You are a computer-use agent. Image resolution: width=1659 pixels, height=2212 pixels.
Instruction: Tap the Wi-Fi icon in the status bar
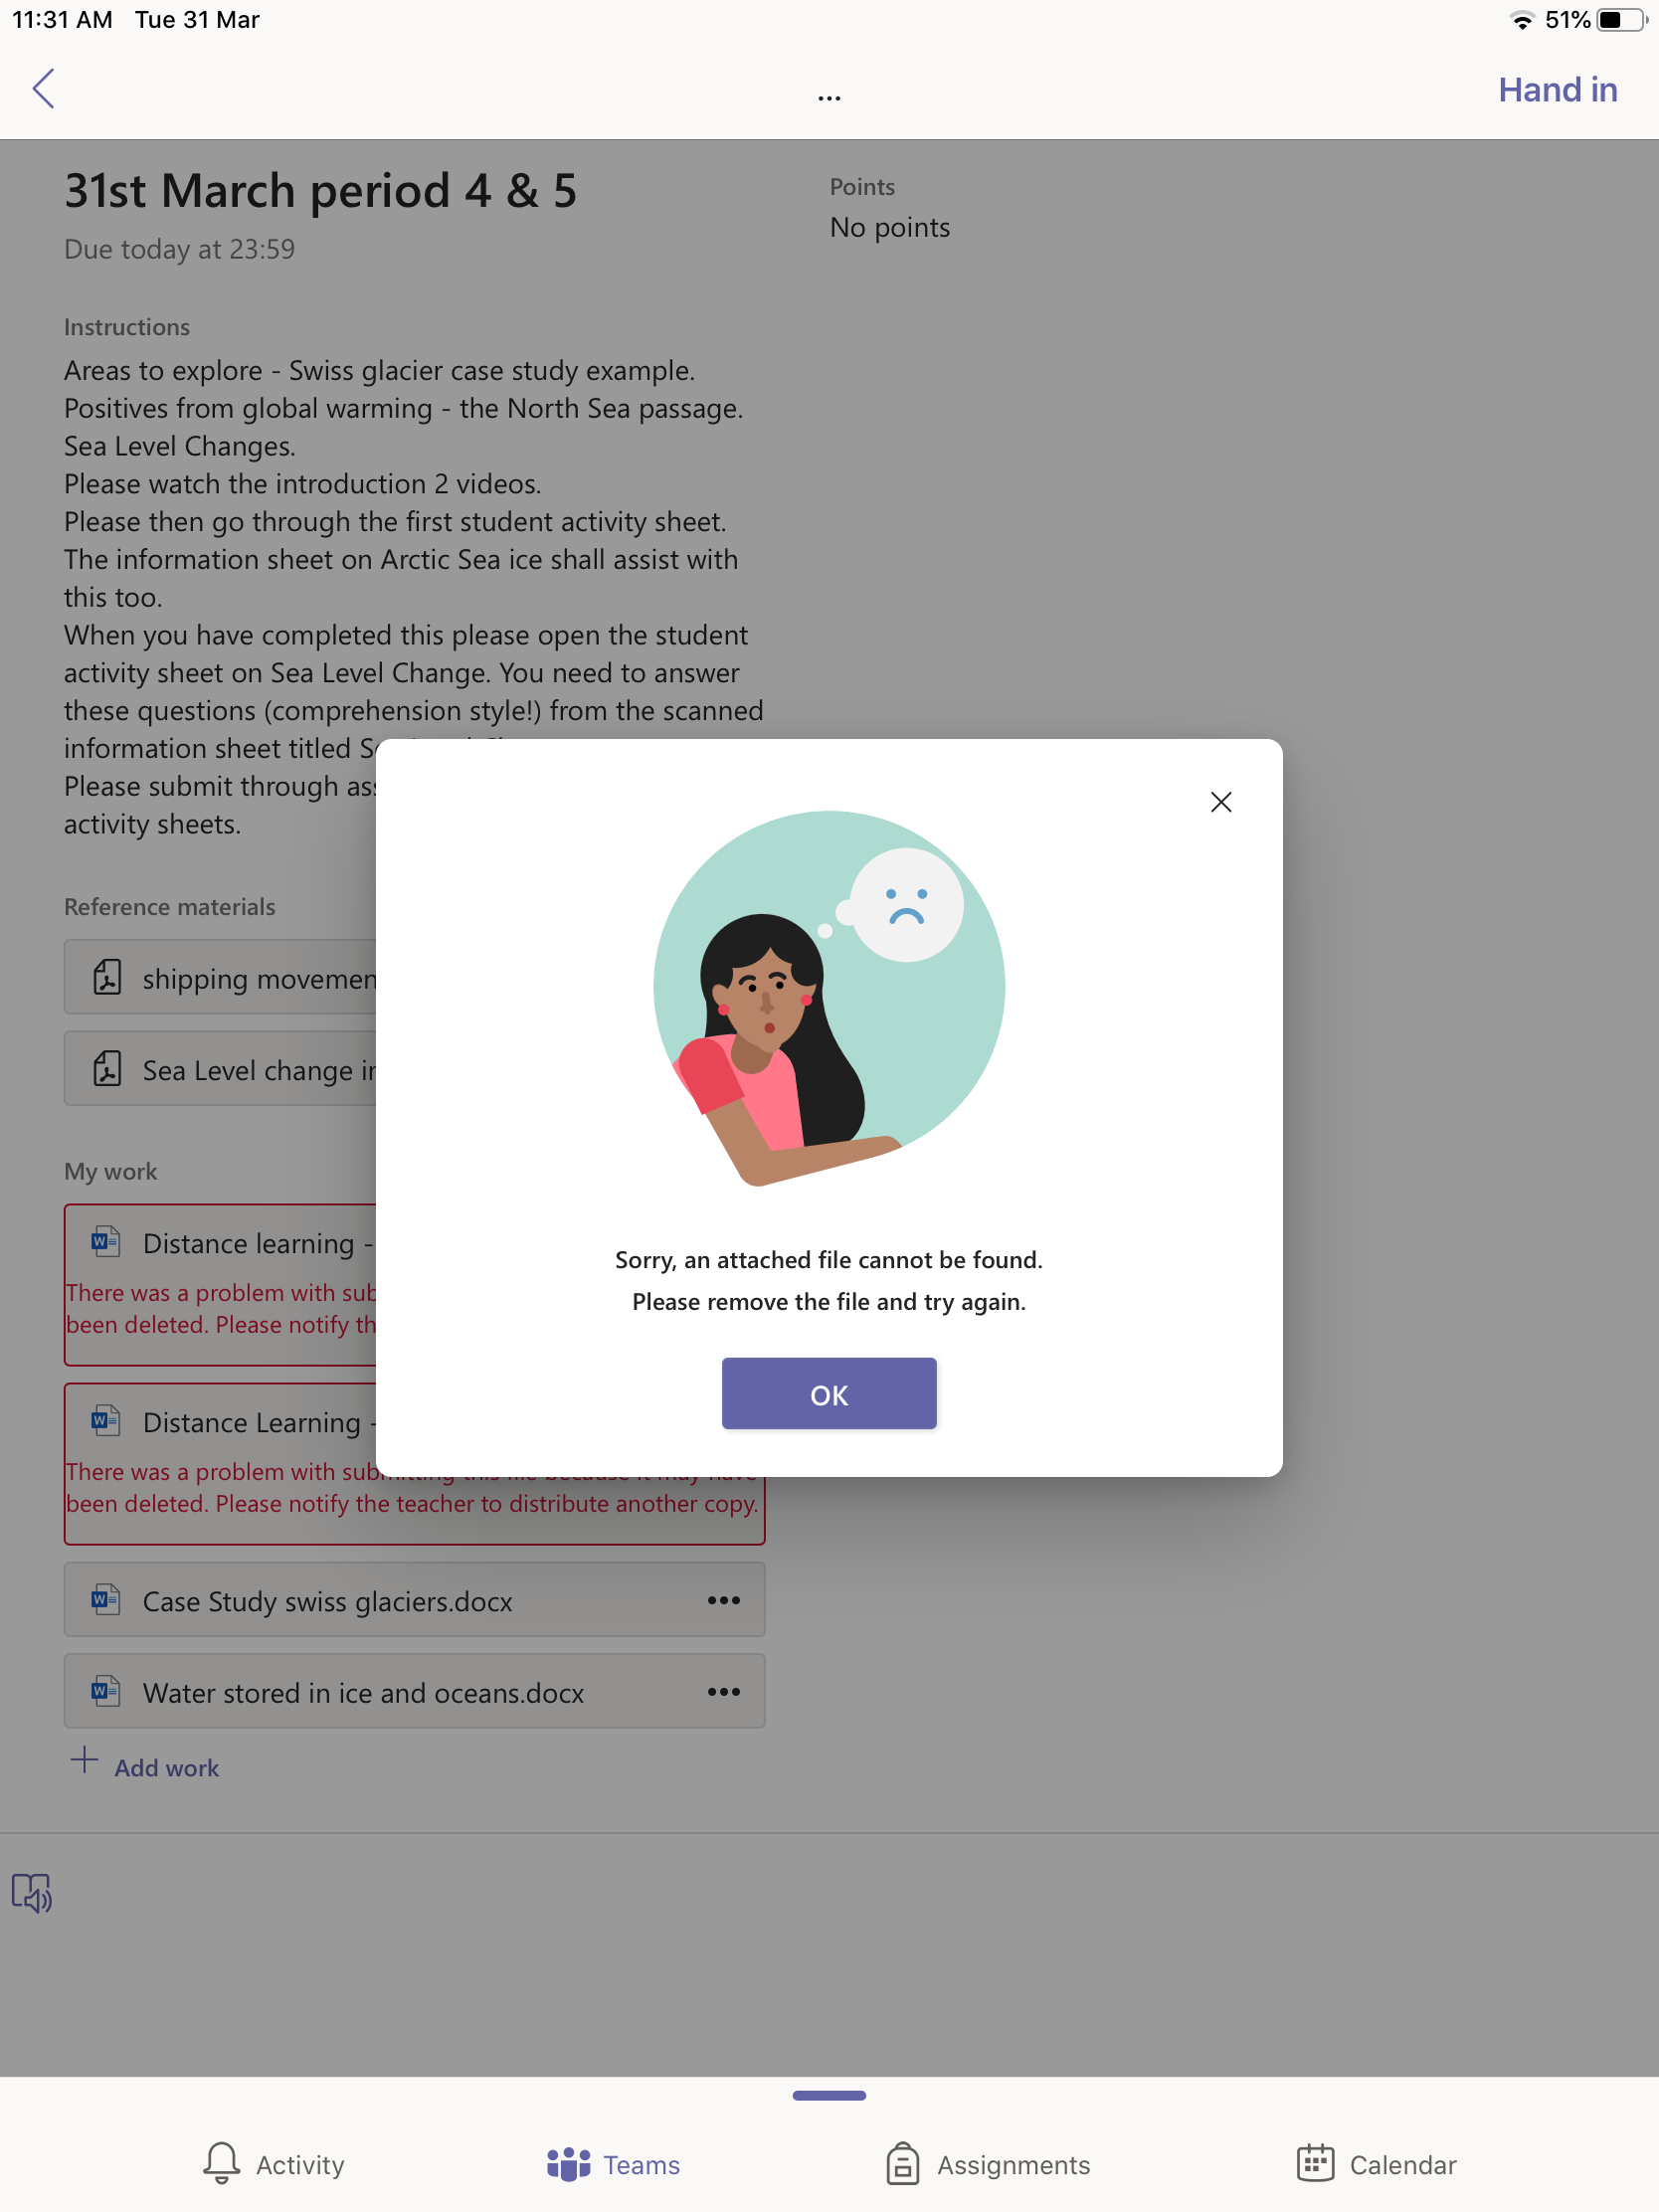tap(1522, 20)
